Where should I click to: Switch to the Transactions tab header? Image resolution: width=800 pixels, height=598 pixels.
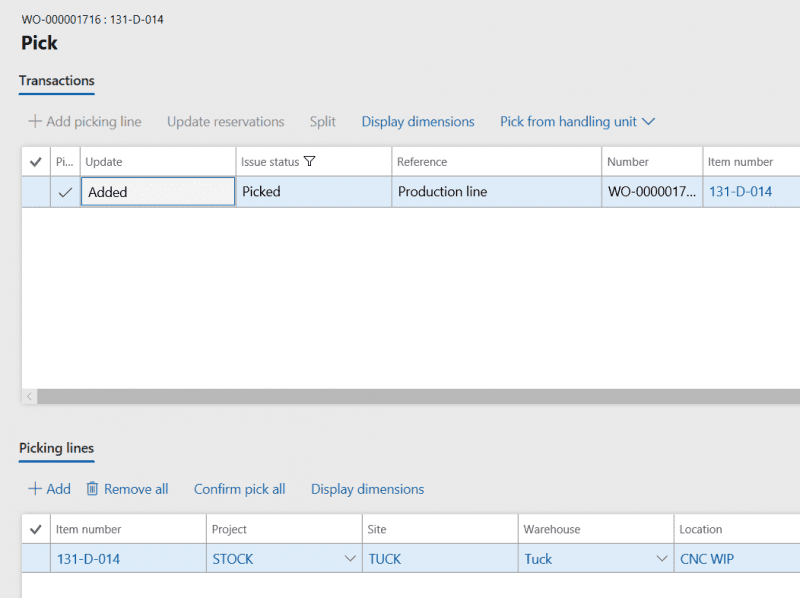point(57,81)
